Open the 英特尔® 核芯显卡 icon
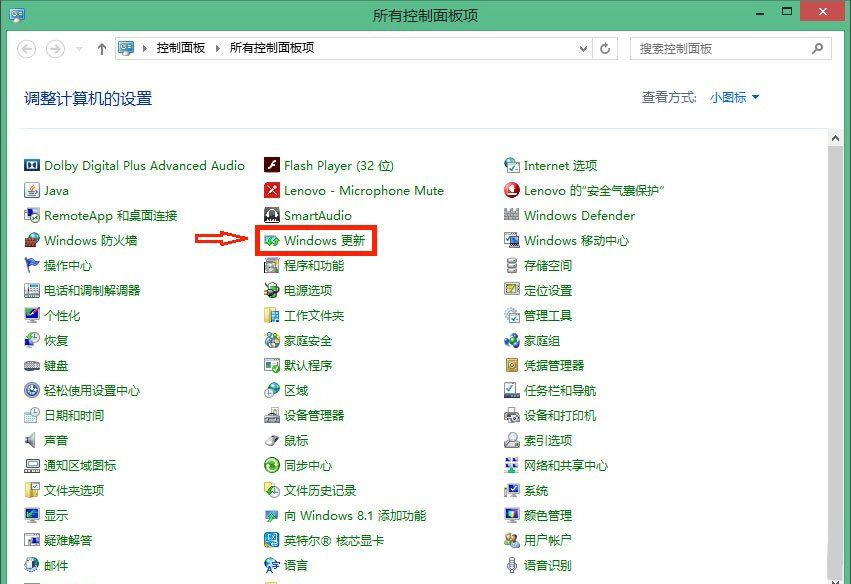The image size is (851, 584). 272,540
